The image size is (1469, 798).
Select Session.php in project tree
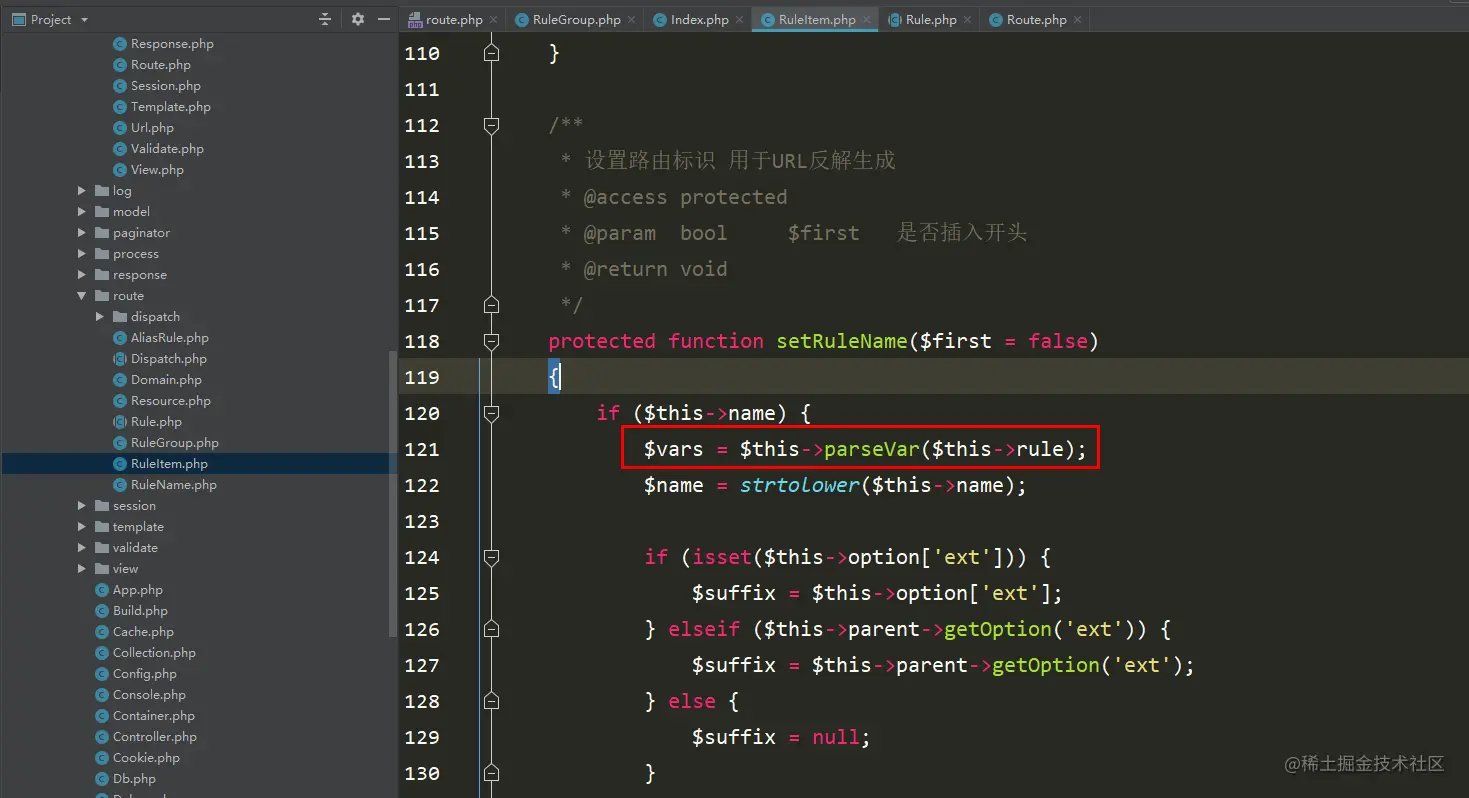click(x=165, y=85)
